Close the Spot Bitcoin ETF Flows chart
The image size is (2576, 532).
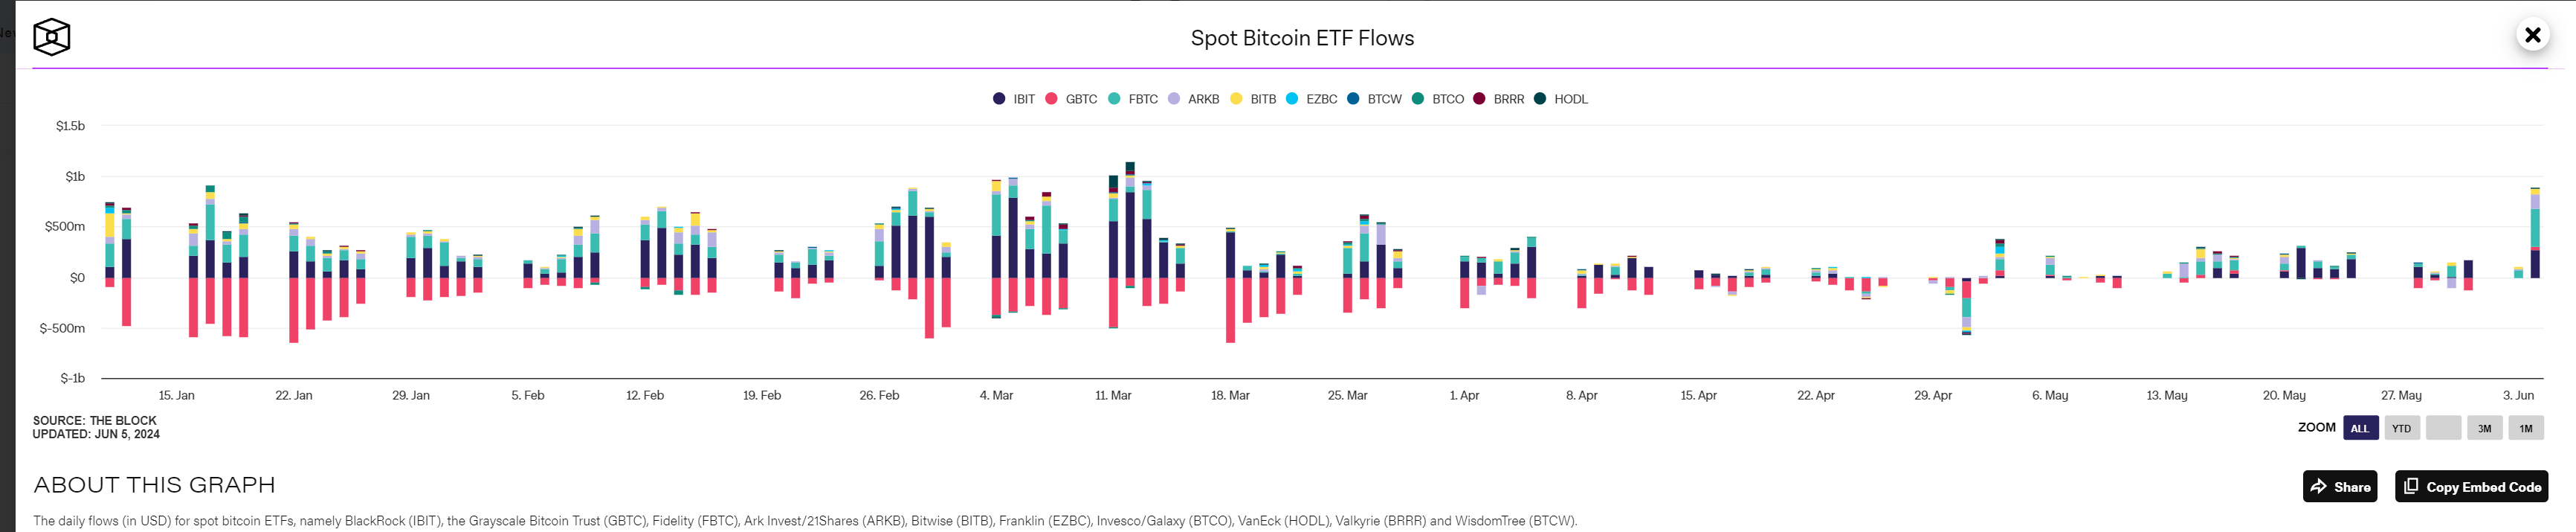click(x=2531, y=36)
